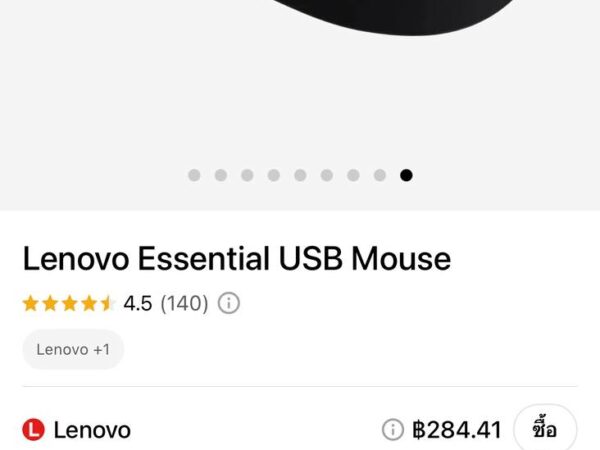Open the Lenovo seller name link
This screenshot has width=600, height=450.
point(92,430)
